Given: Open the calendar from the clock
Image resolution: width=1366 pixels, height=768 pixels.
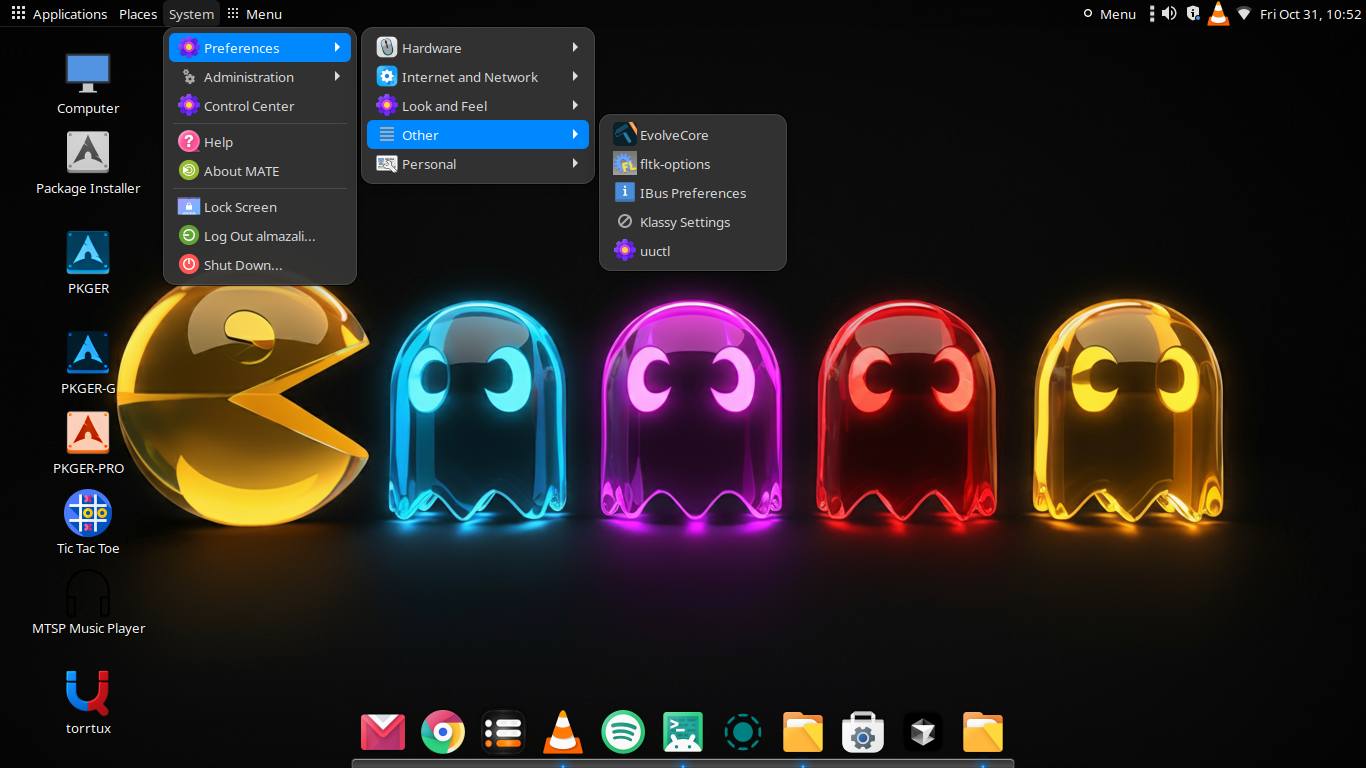Looking at the screenshot, I should [x=1310, y=14].
